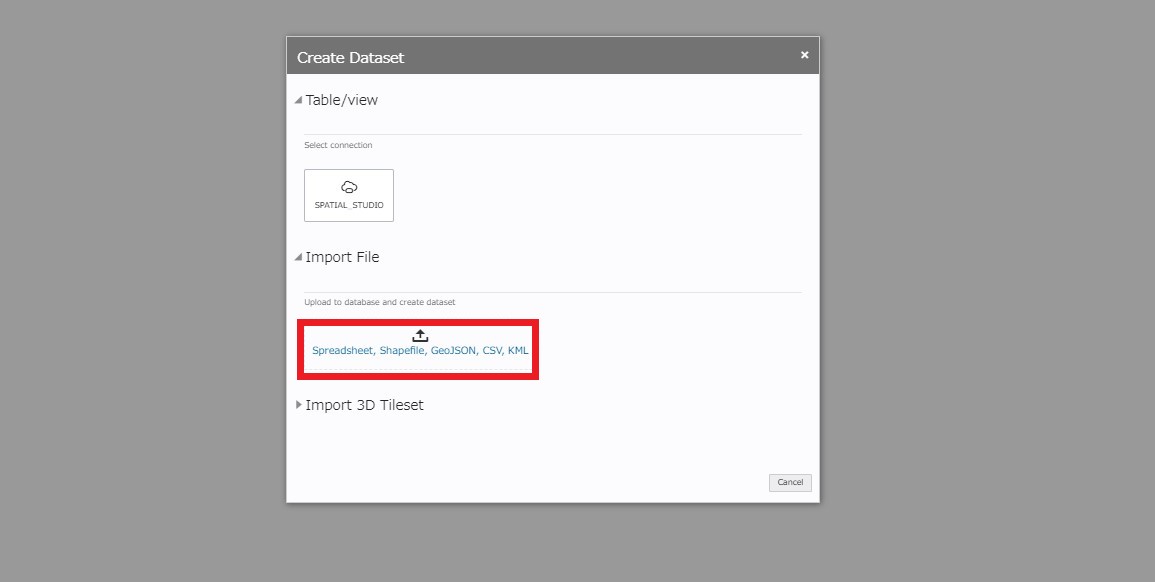This screenshot has height=582, width=1155.
Task: Click the Table/view section heading text
Action: tap(342, 100)
